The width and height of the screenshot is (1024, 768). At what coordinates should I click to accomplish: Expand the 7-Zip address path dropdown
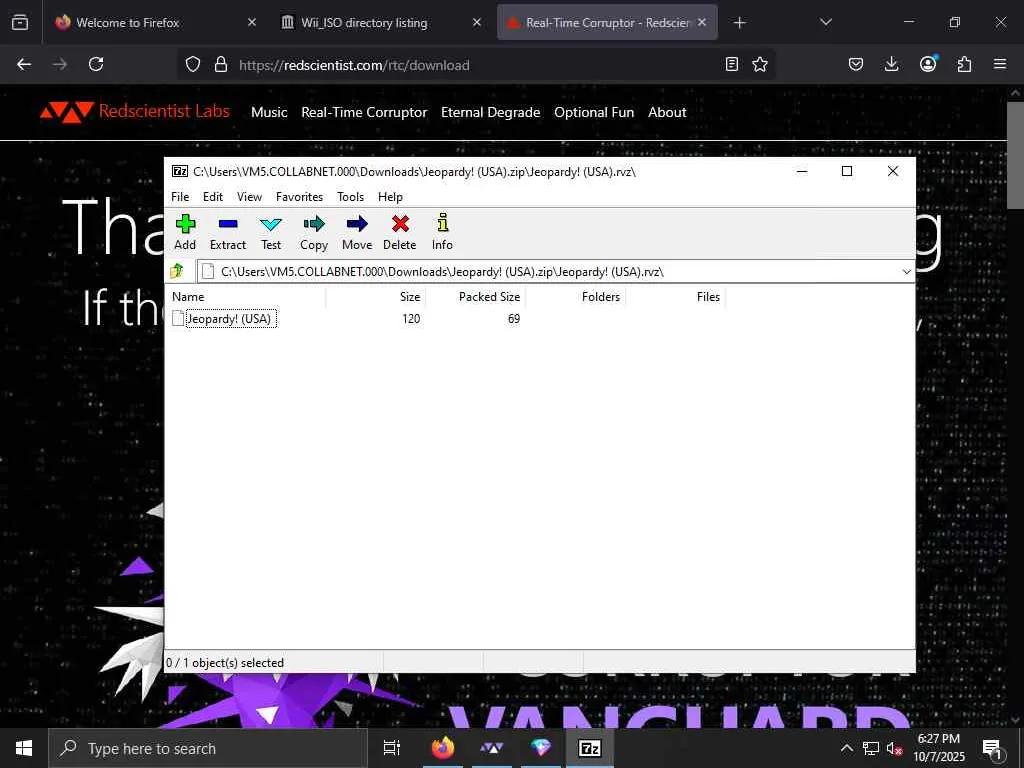[906, 272]
